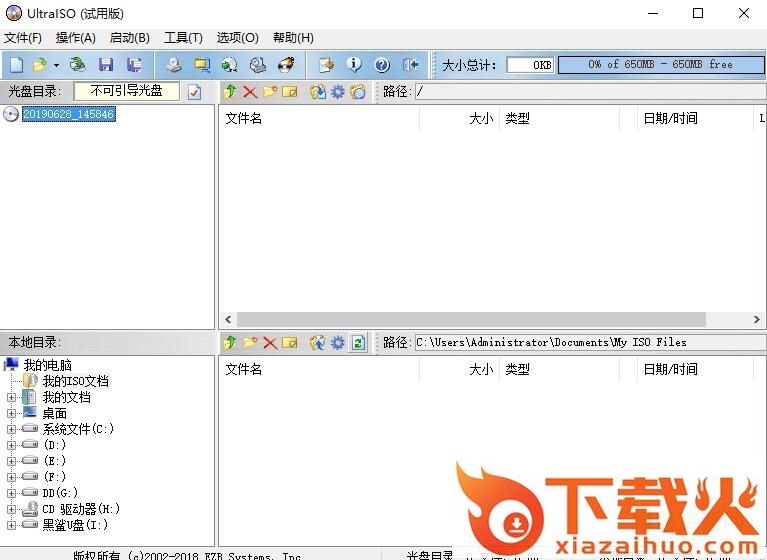Screen dimensions: 767x560
Task: Click the New folder icon in local pane
Action: tap(250, 342)
